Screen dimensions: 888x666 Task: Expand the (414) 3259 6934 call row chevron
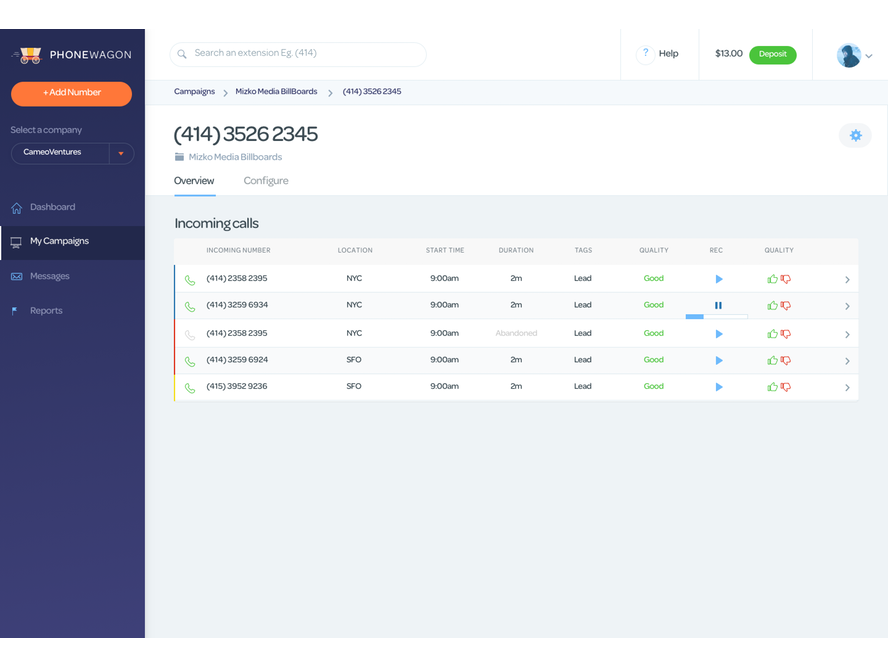(x=847, y=306)
